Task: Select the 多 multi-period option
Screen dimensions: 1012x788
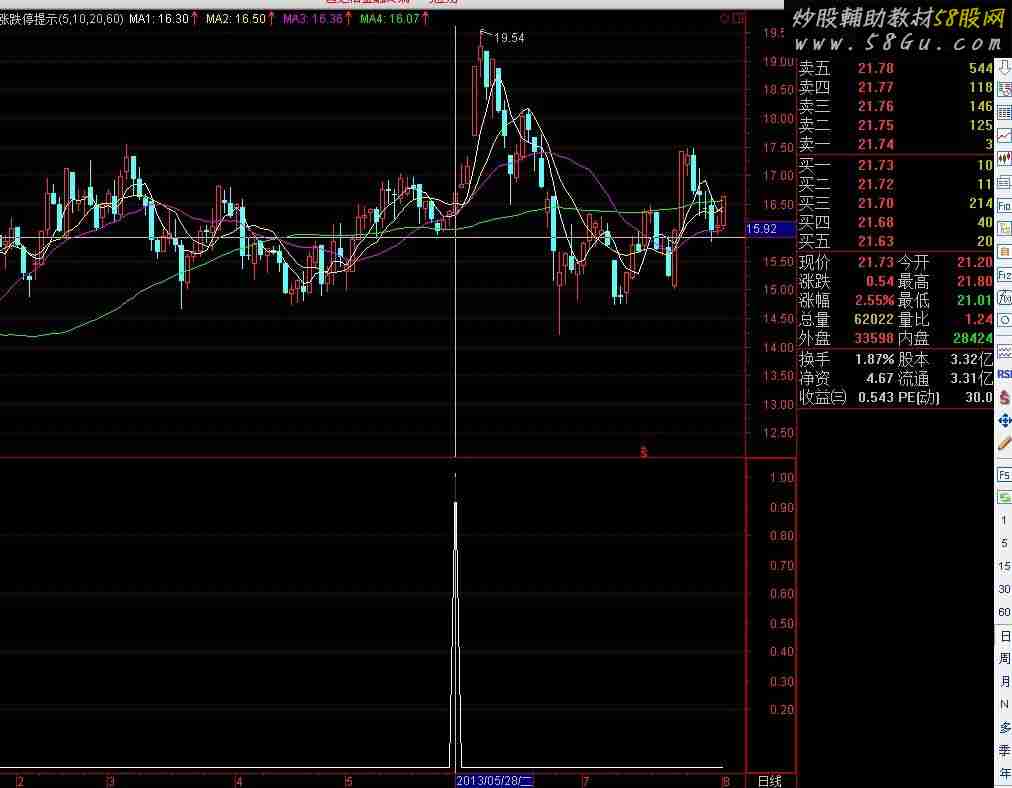Action: pyautogui.click(x=1004, y=727)
